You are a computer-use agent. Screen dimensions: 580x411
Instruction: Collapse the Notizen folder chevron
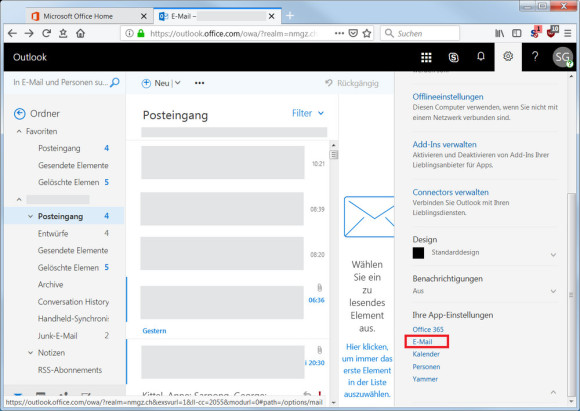(30, 353)
